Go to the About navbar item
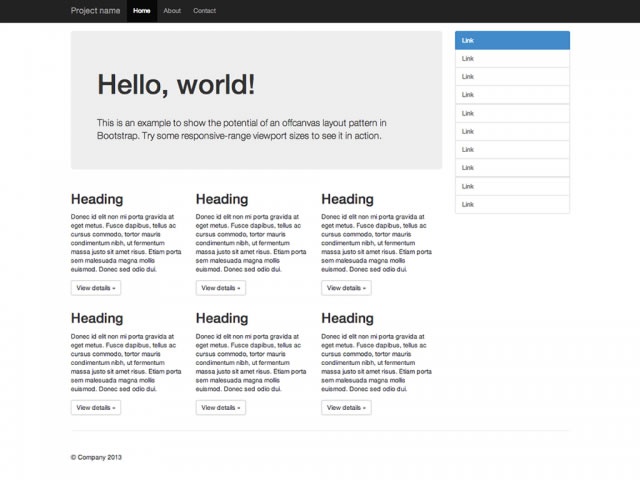 tap(172, 11)
